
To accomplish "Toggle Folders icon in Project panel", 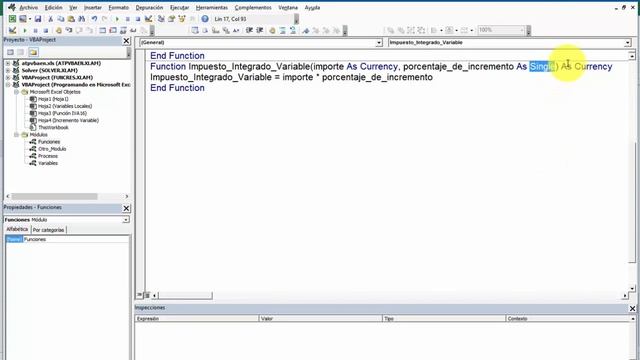I will pyautogui.click(x=33, y=52).
